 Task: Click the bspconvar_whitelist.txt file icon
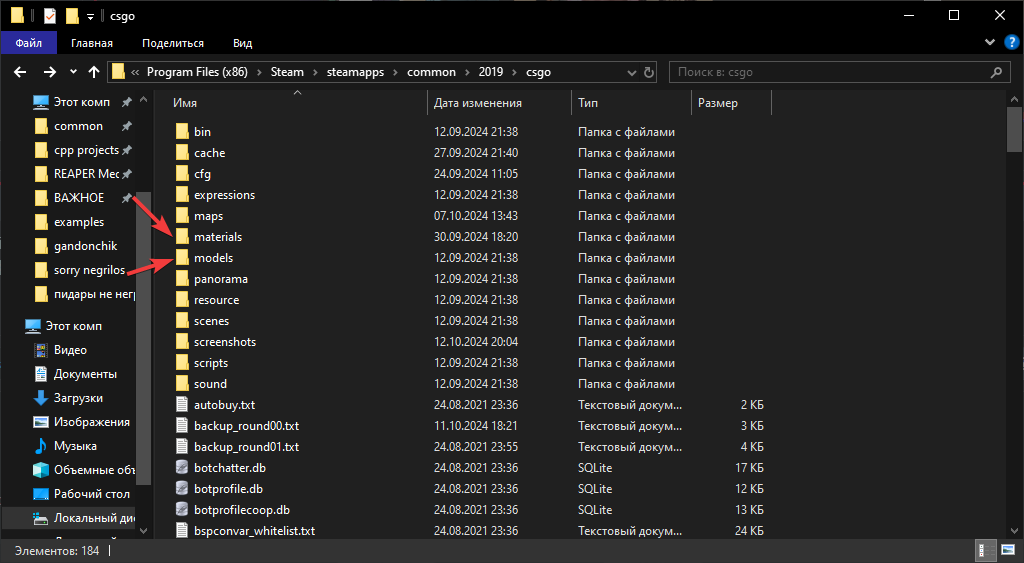coord(182,530)
